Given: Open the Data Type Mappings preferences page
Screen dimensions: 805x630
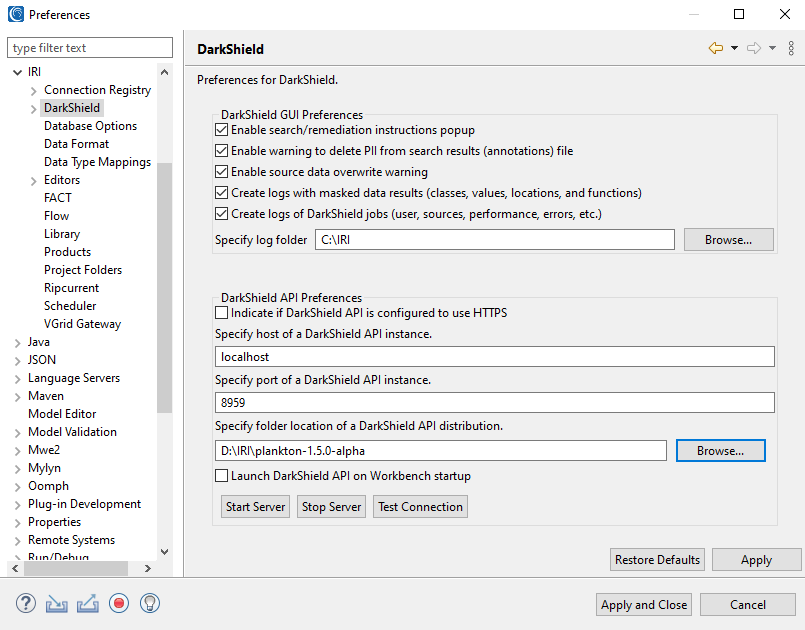Looking at the screenshot, I should (x=97, y=161).
